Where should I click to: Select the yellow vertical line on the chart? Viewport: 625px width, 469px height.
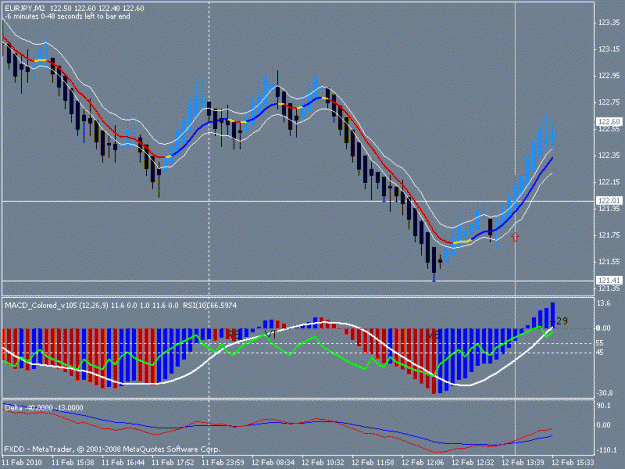(x=515, y=228)
